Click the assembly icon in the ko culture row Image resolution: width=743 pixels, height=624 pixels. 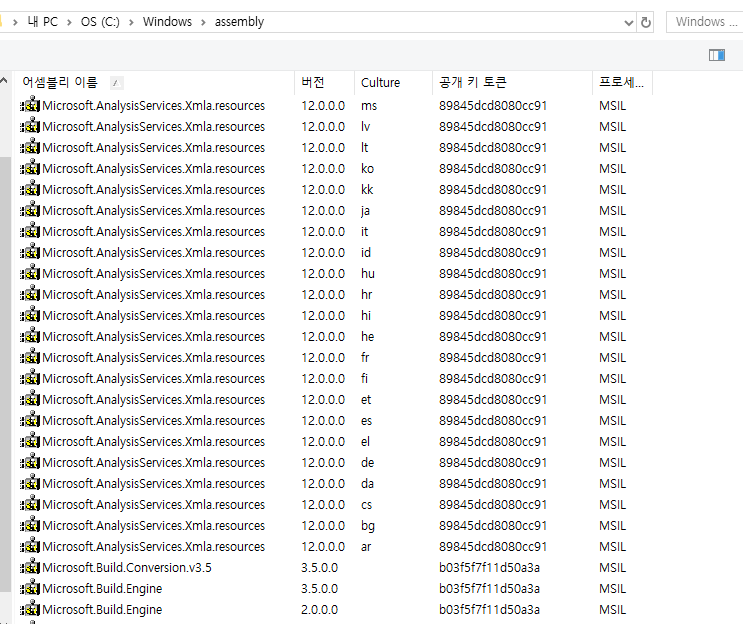pos(30,168)
